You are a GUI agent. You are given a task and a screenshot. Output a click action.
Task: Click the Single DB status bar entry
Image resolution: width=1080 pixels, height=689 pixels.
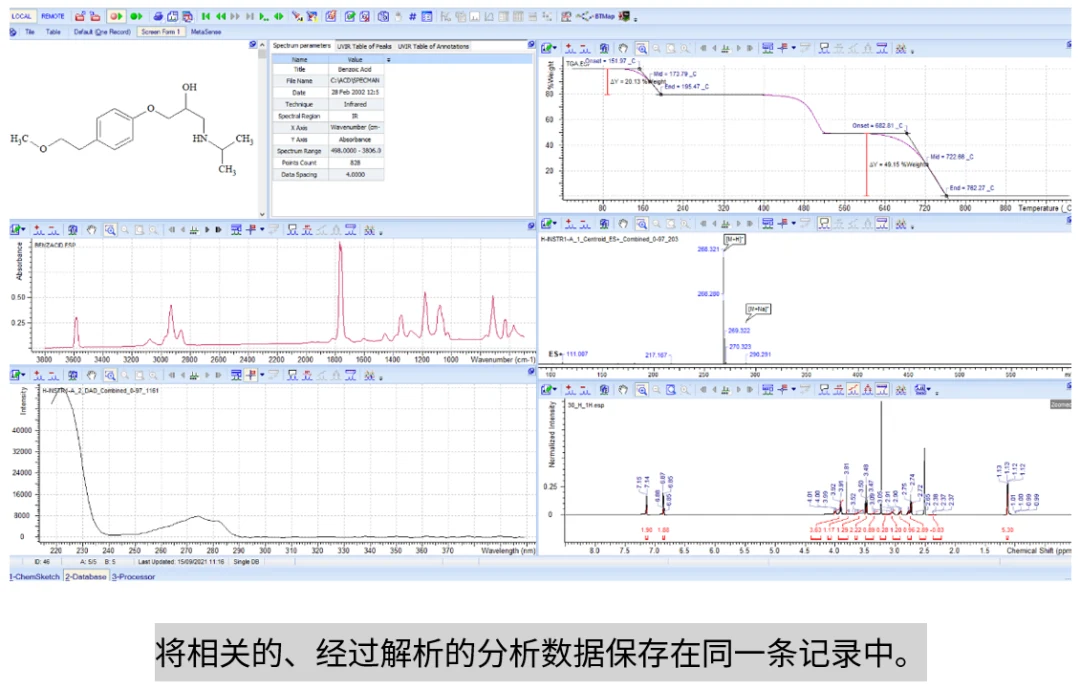[246, 562]
